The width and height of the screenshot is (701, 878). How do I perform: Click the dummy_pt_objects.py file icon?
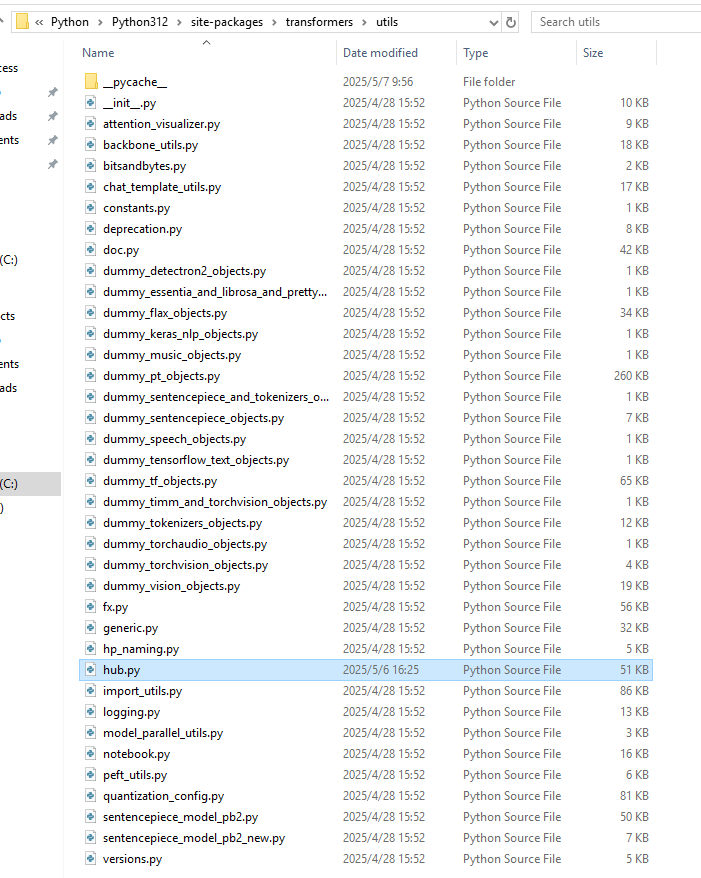point(91,376)
